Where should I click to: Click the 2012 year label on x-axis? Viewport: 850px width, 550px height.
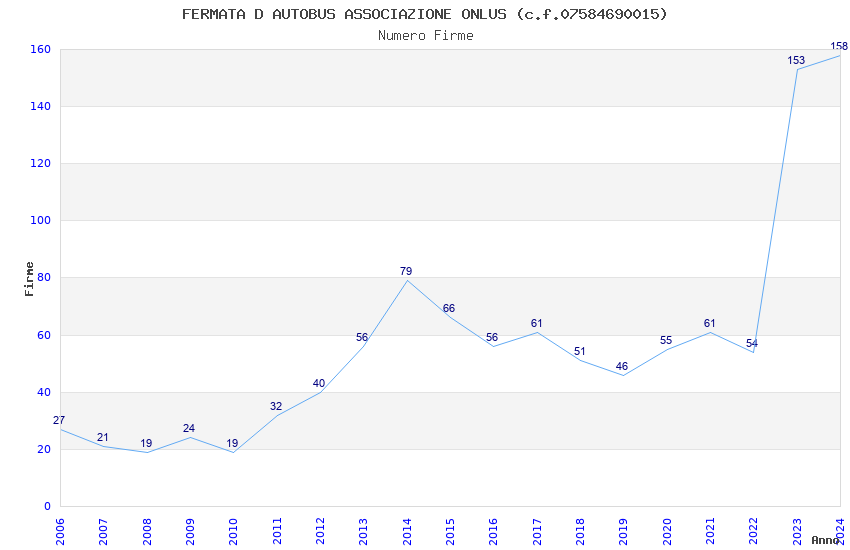pyautogui.click(x=320, y=531)
